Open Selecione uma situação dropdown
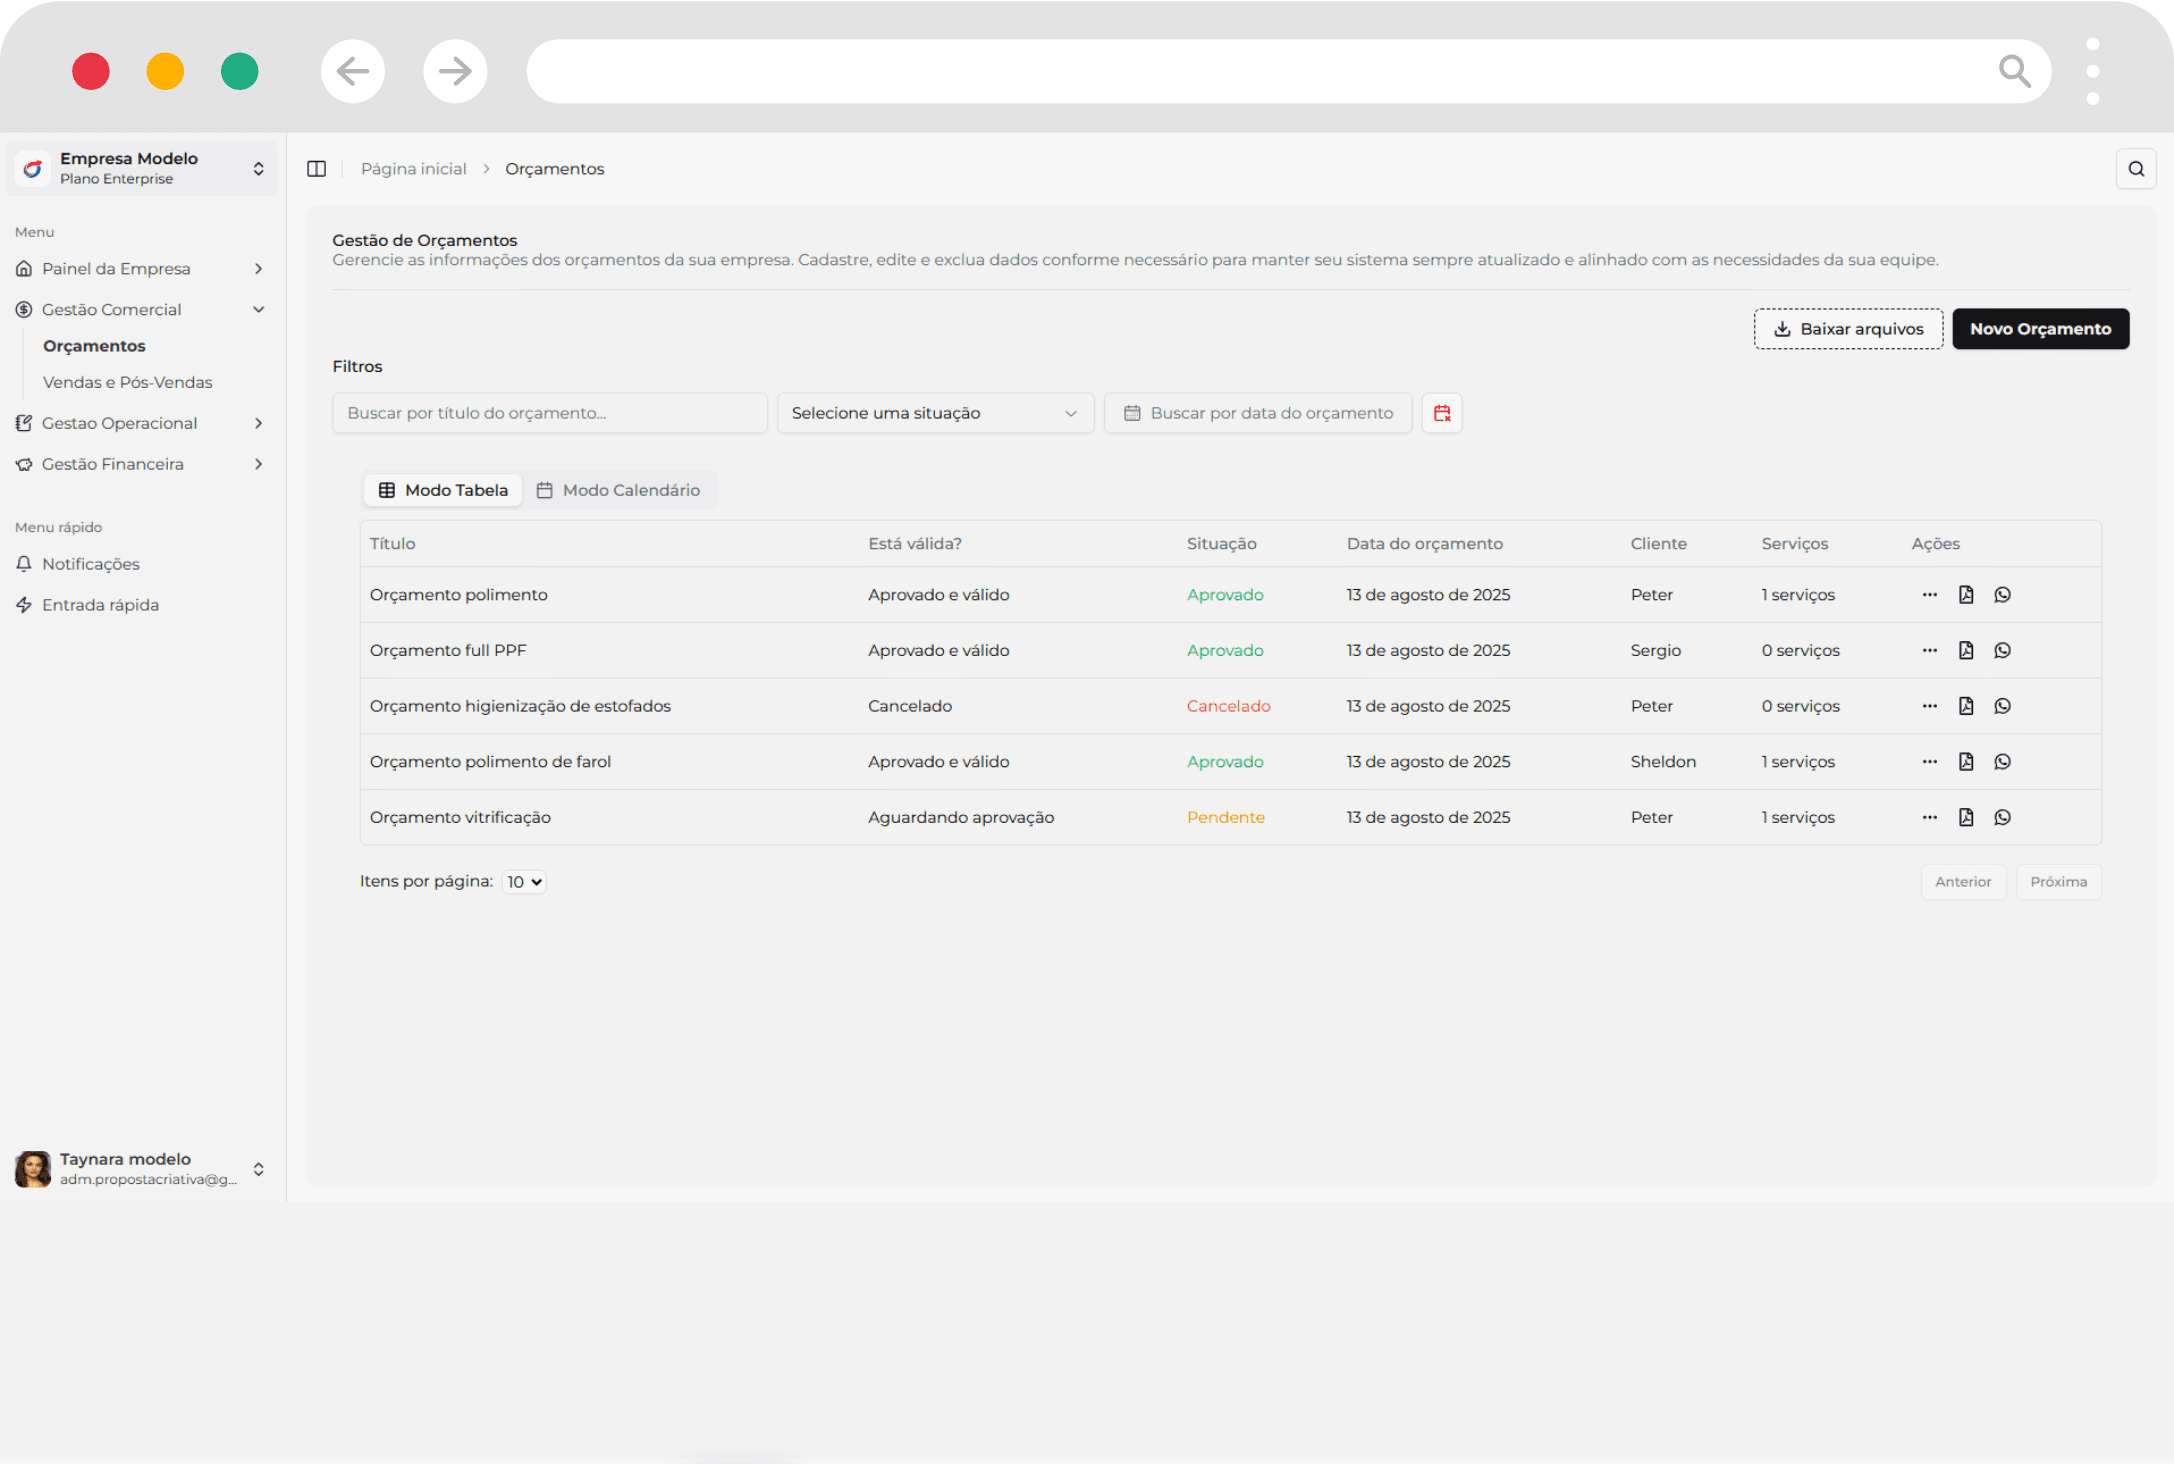 point(934,413)
